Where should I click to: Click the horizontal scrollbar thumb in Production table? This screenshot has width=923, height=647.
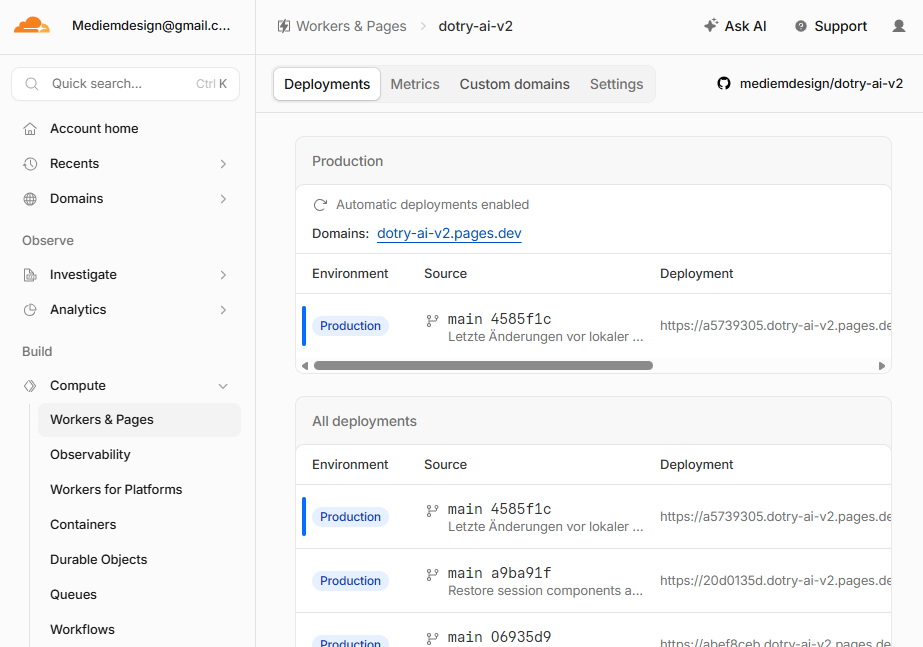tap(483, 366)
